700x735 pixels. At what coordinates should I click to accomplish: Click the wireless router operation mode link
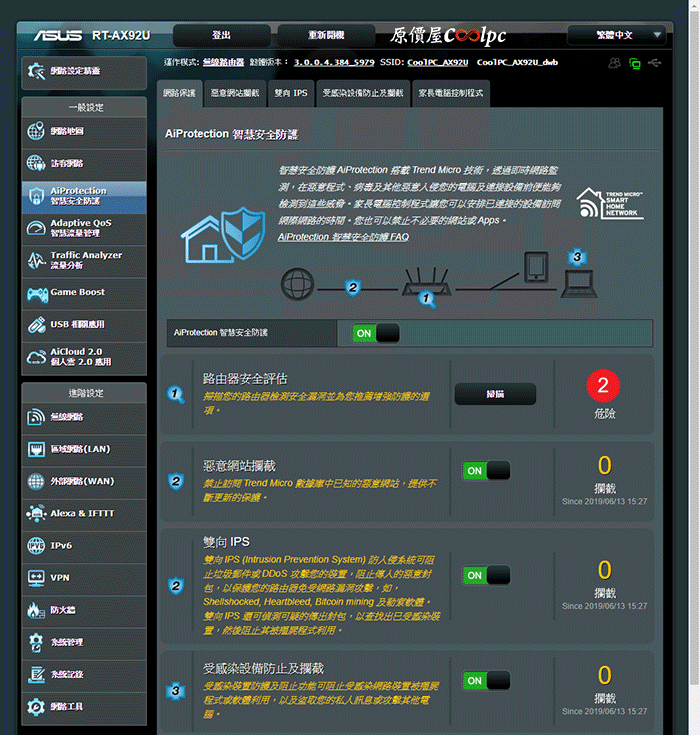(x=224, y=62)
